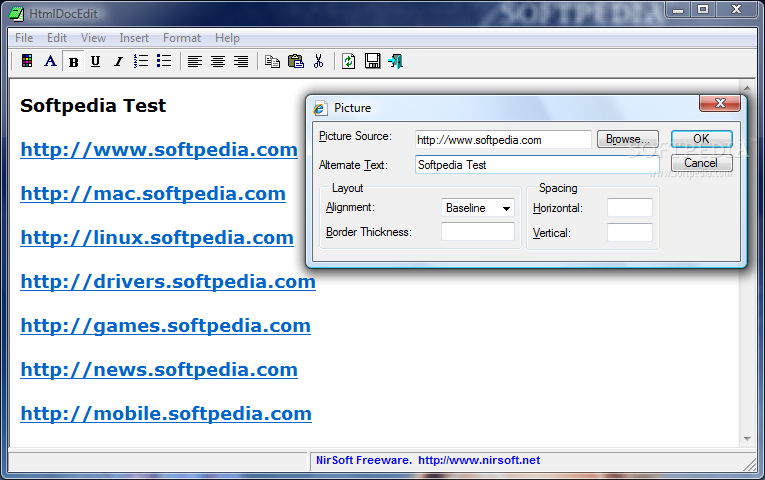Open the Format menu
The width and height of the screenshot is (765, 480).
[181, 38]
